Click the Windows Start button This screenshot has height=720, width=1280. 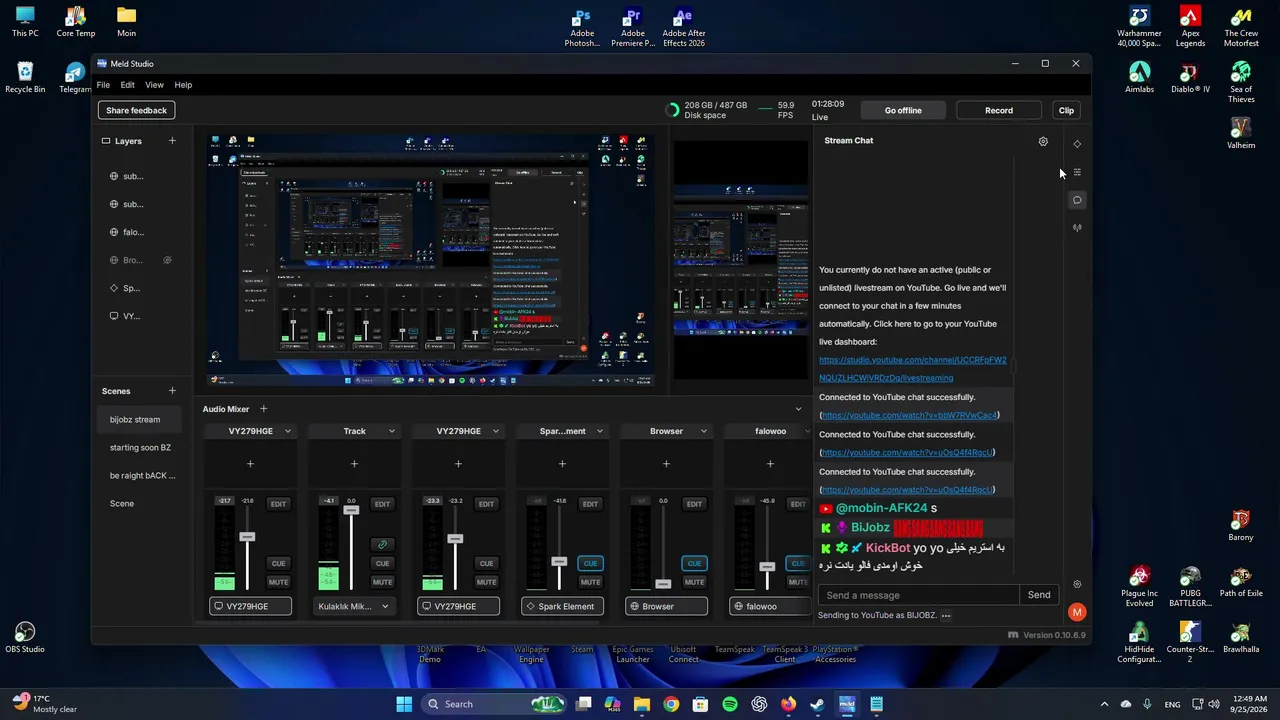(x=404, y=704)
